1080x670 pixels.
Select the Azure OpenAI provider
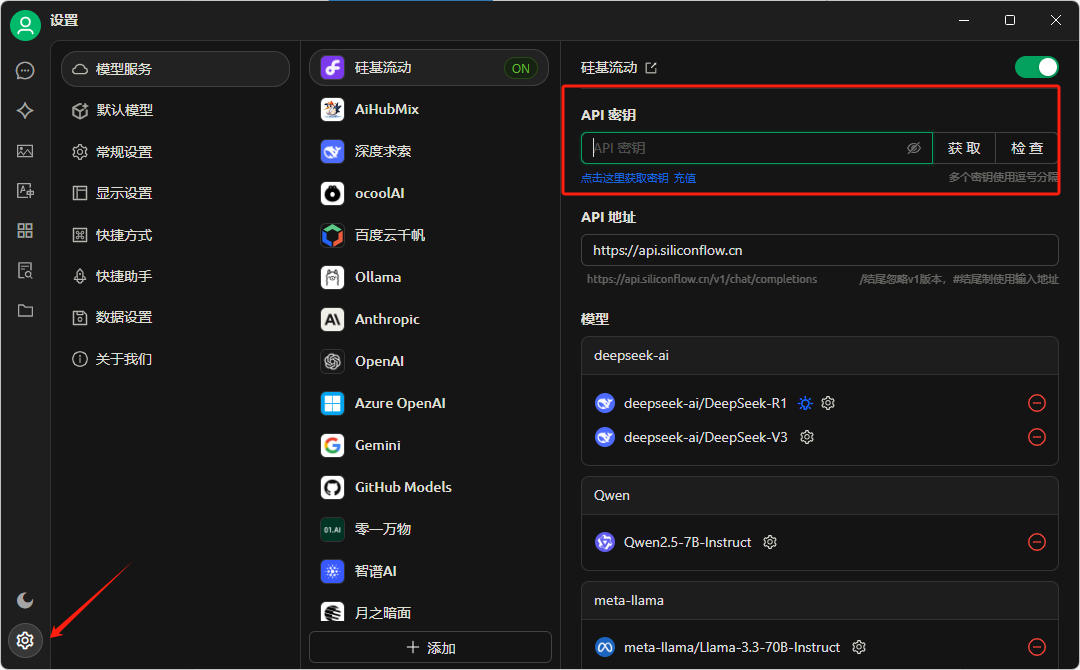[x=428, y=404]
